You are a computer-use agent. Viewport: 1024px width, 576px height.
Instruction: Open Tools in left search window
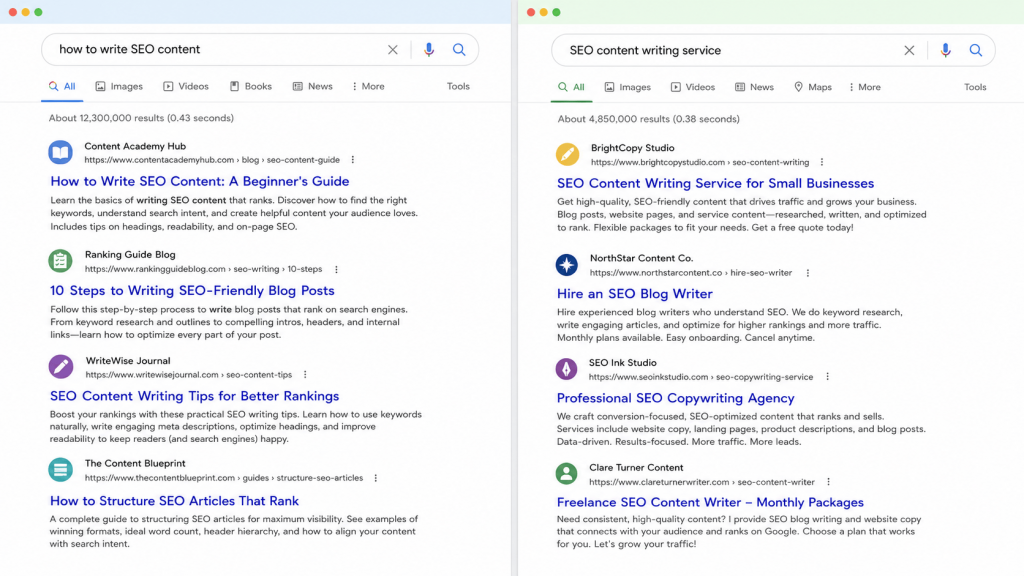(458, 86)
